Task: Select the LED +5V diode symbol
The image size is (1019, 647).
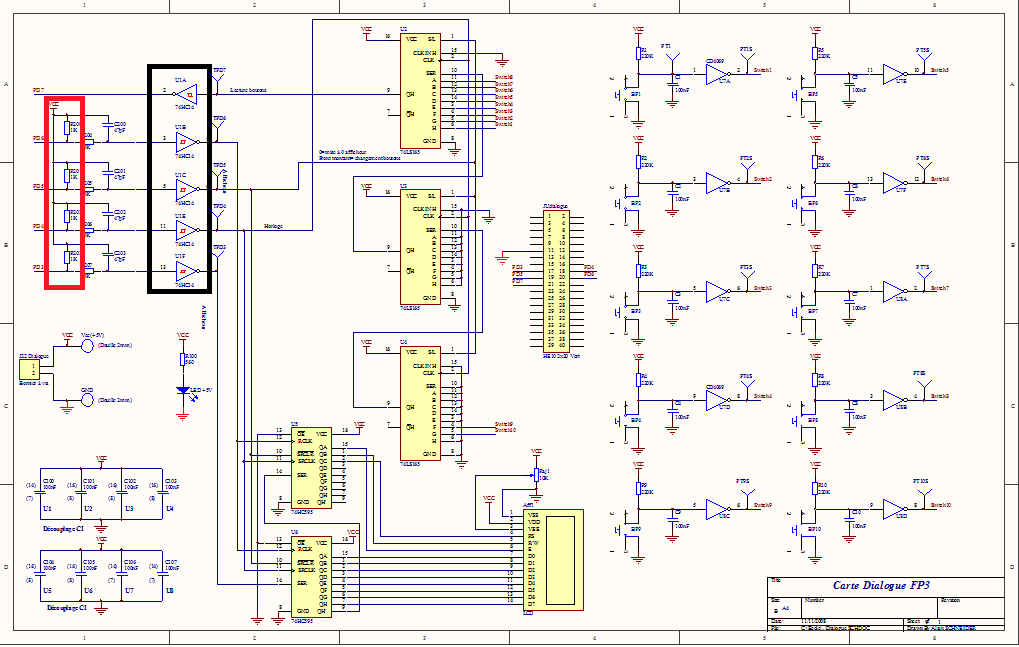Action: [183, 391]
